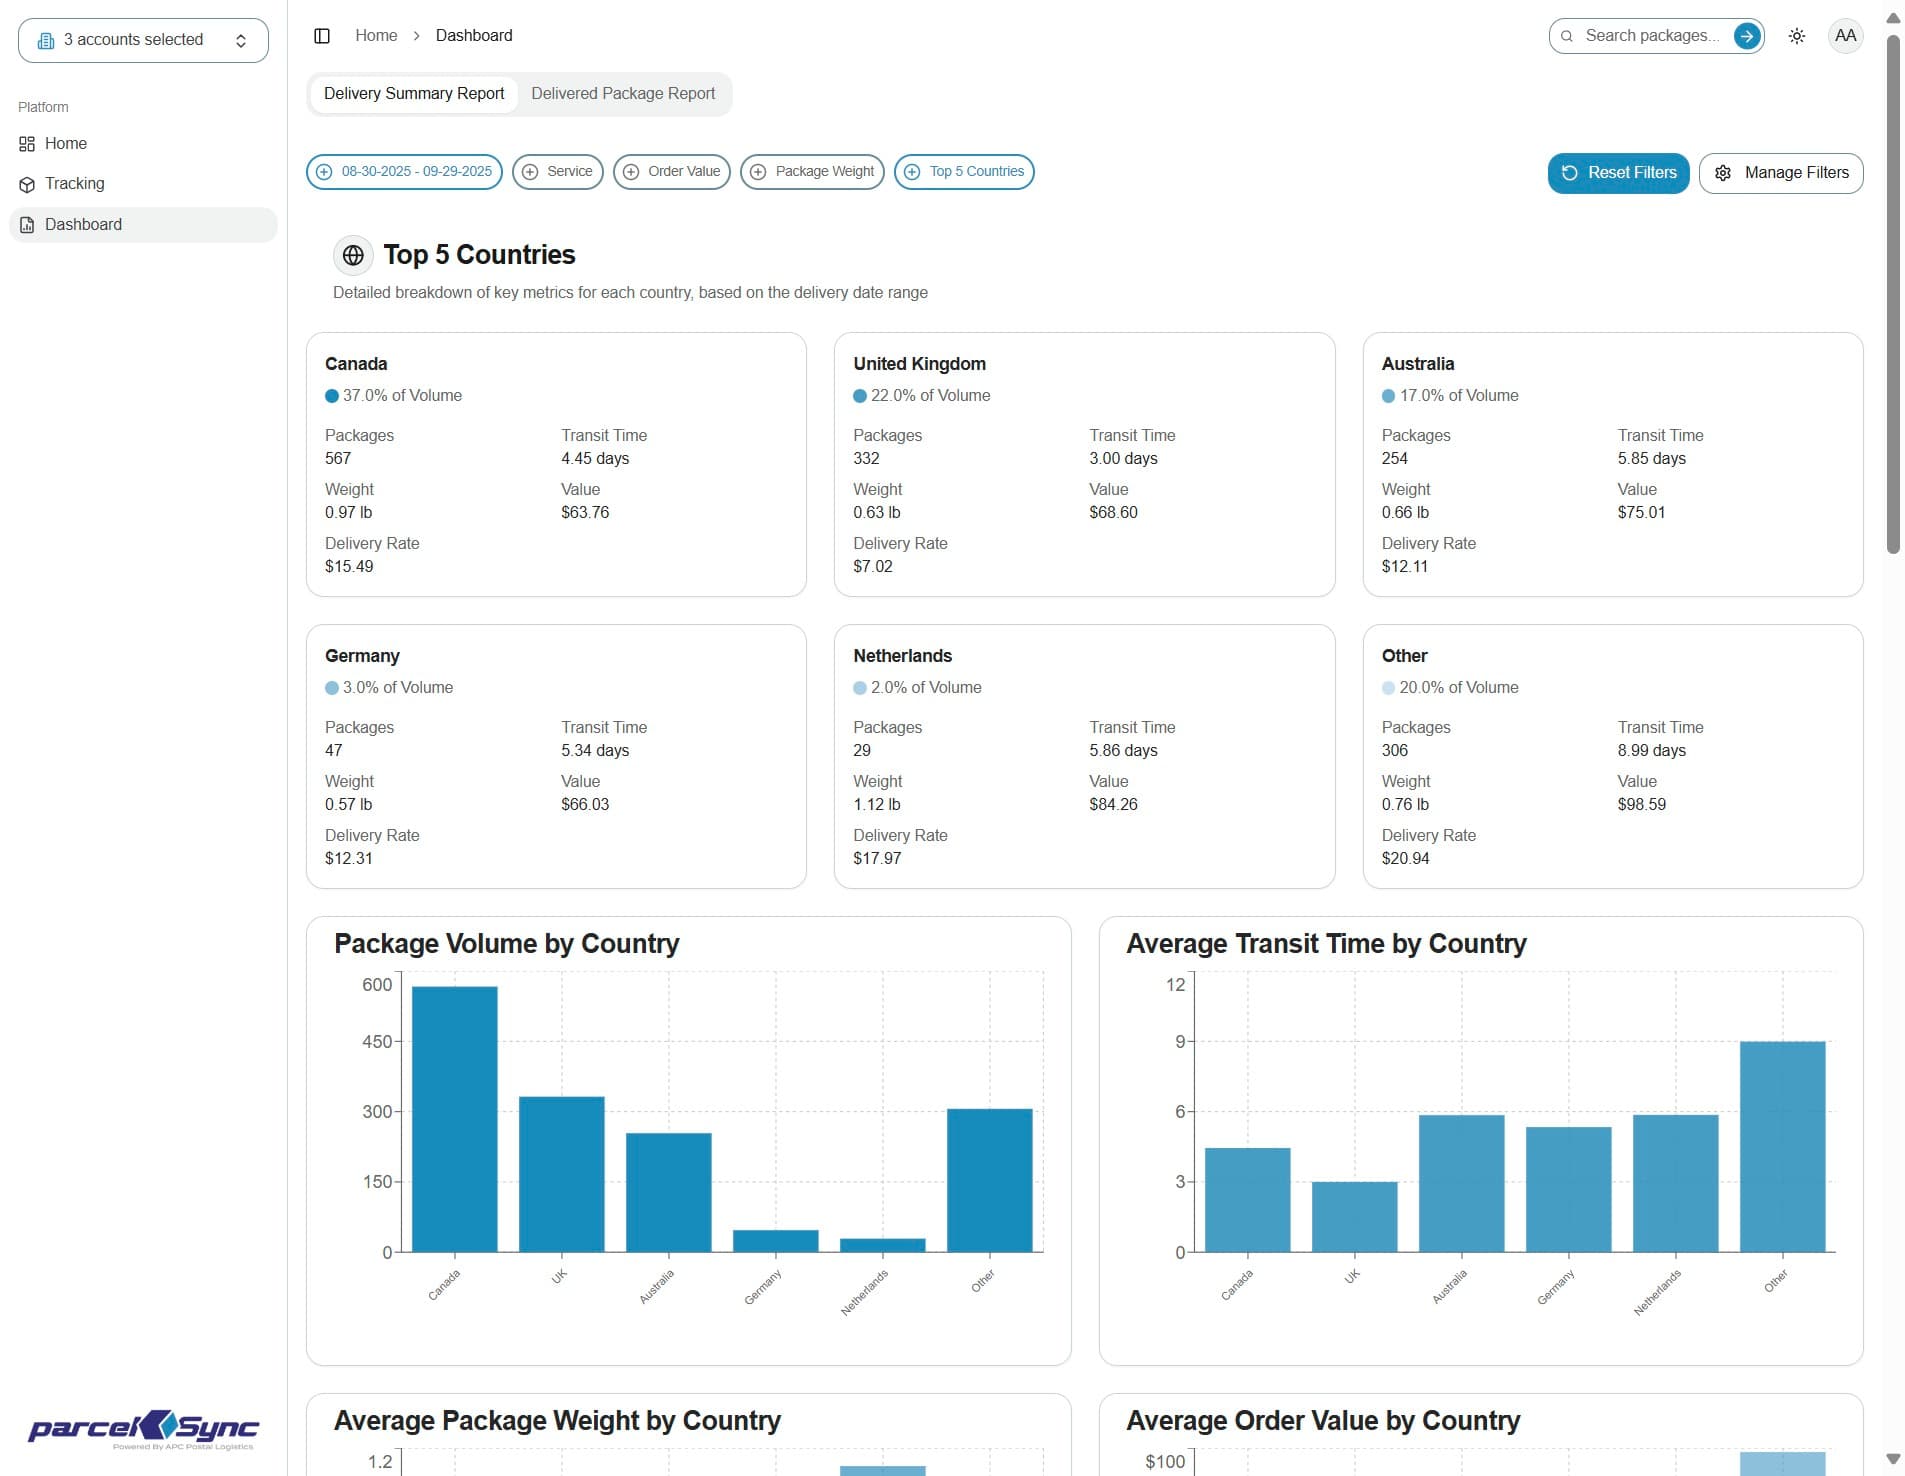
Task: Open the Package Weight filter chip
Action: coord(813,172)
